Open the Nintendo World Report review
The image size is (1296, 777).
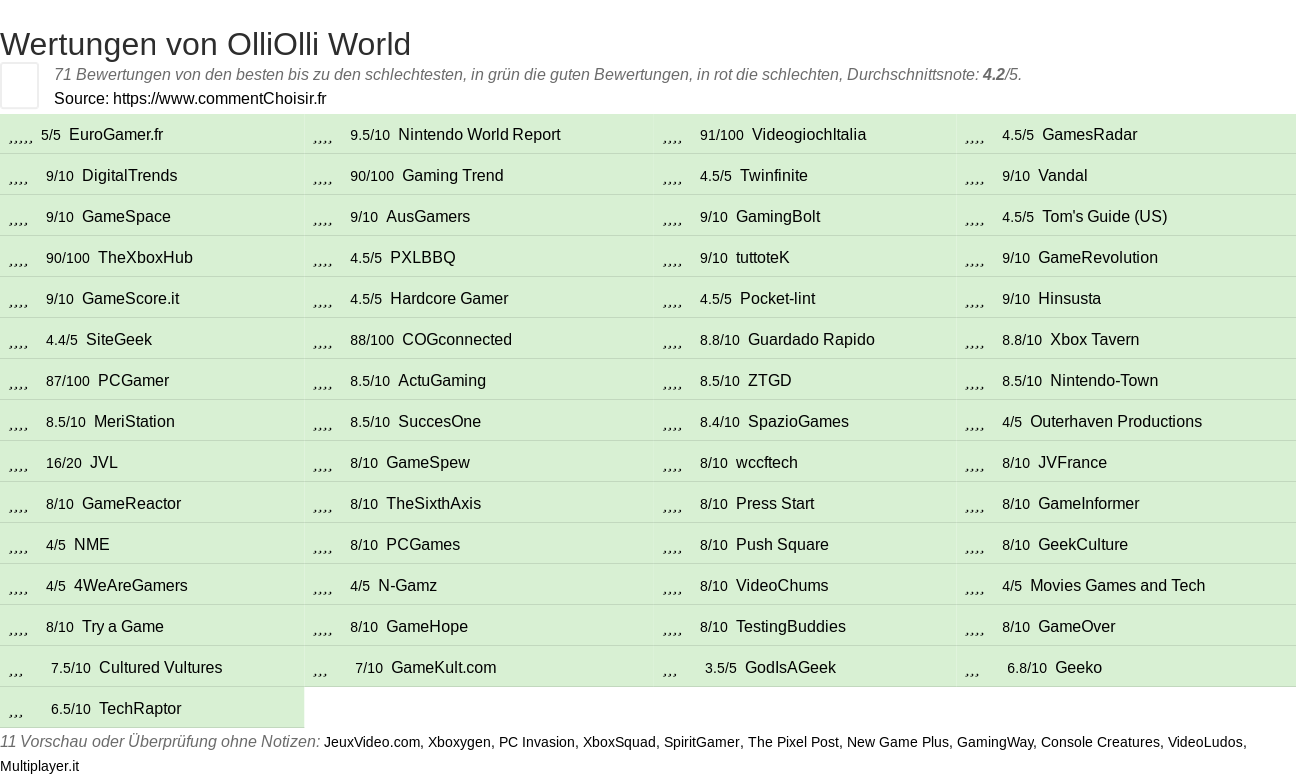coord(479,135)
